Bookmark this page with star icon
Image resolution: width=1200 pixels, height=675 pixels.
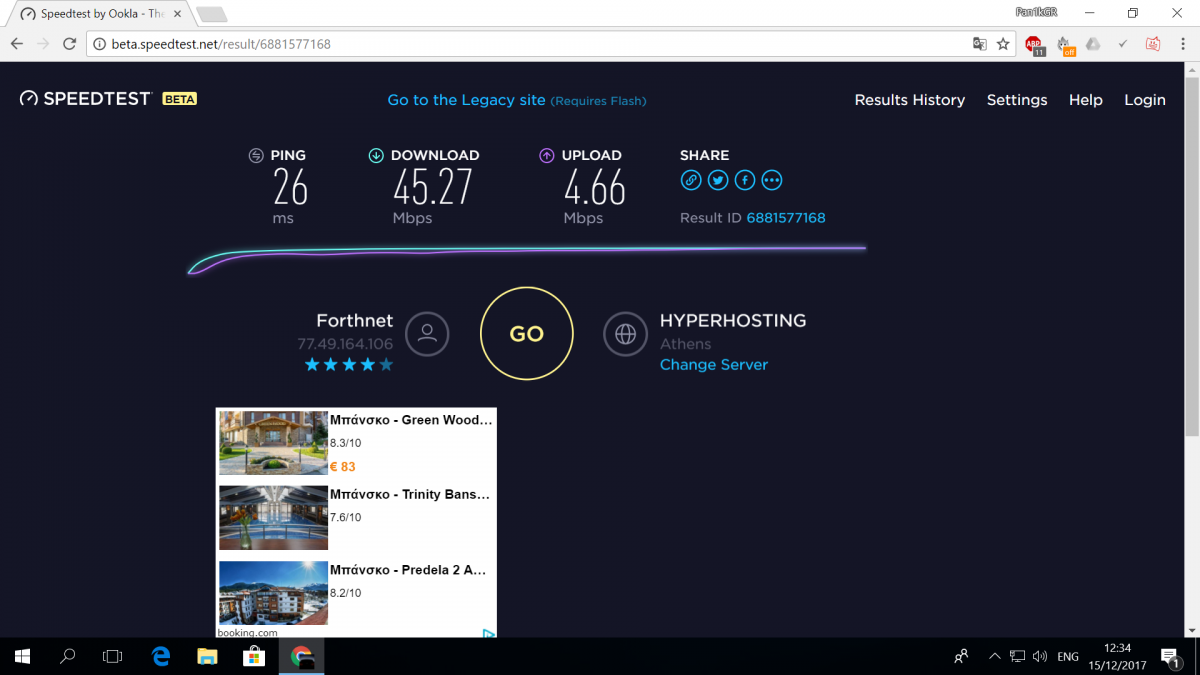point(1003,44)
